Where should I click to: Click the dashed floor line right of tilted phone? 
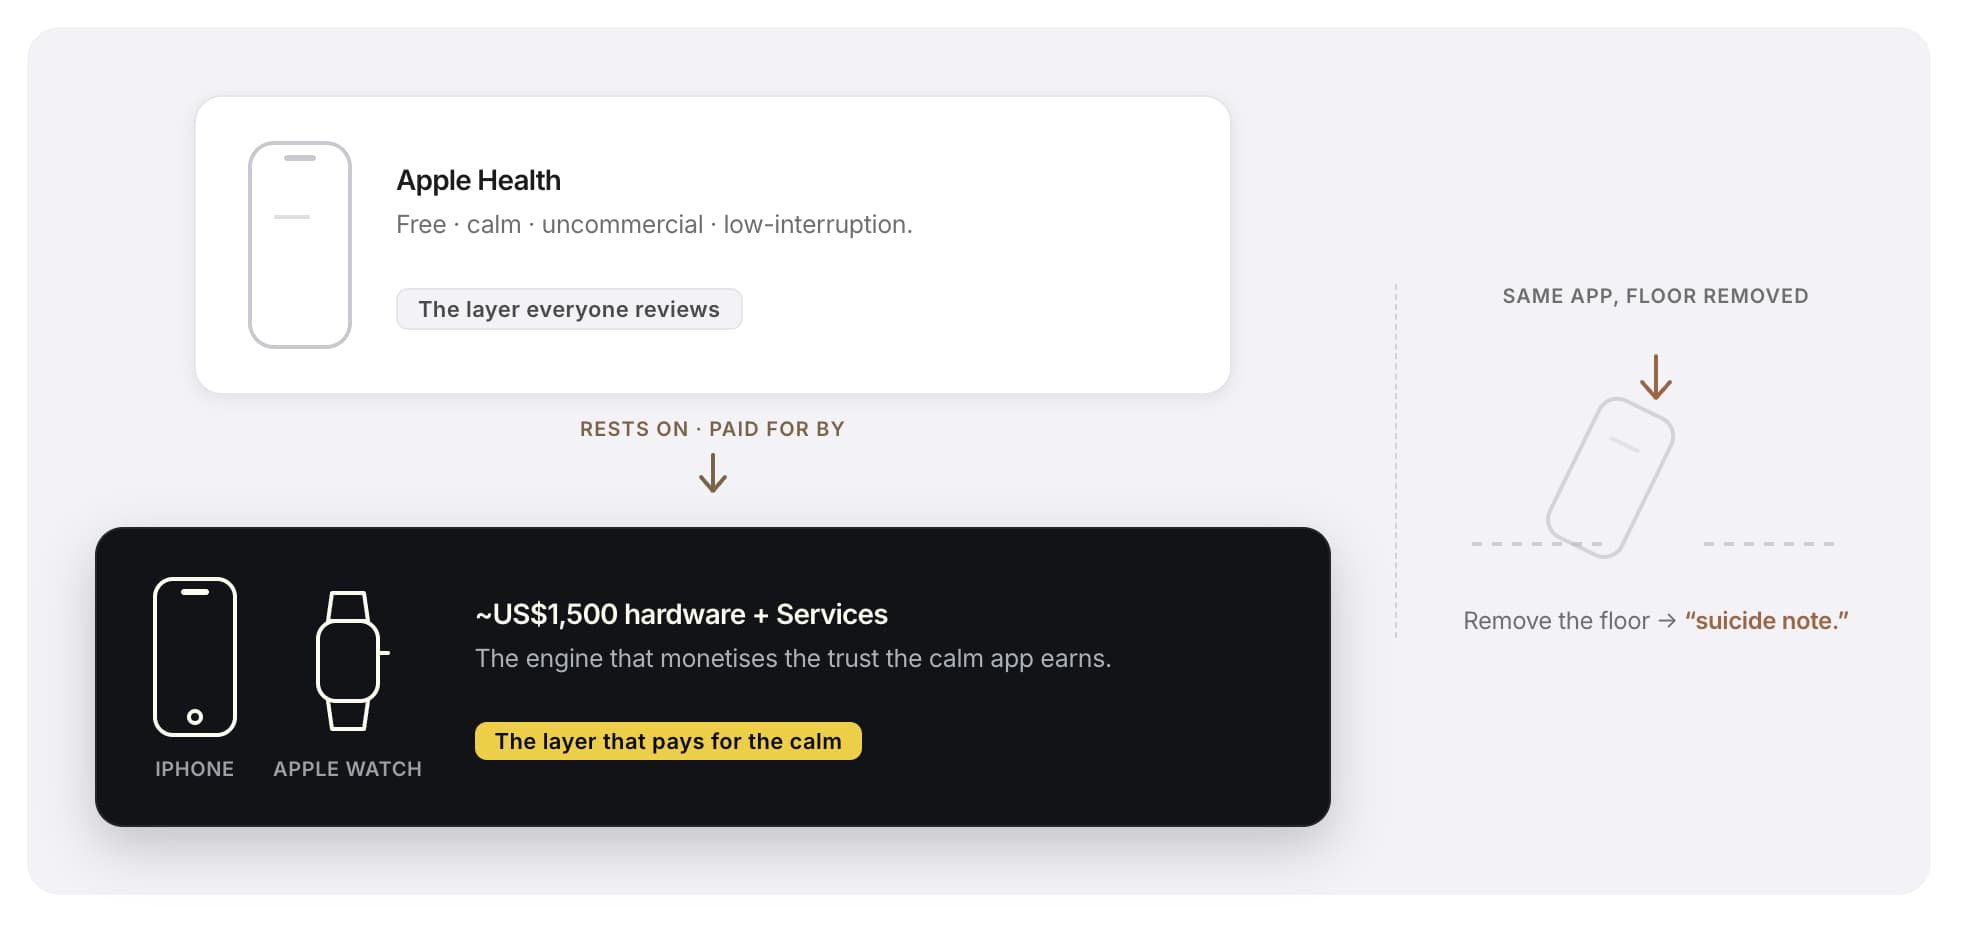click(x=1768, y=544)
